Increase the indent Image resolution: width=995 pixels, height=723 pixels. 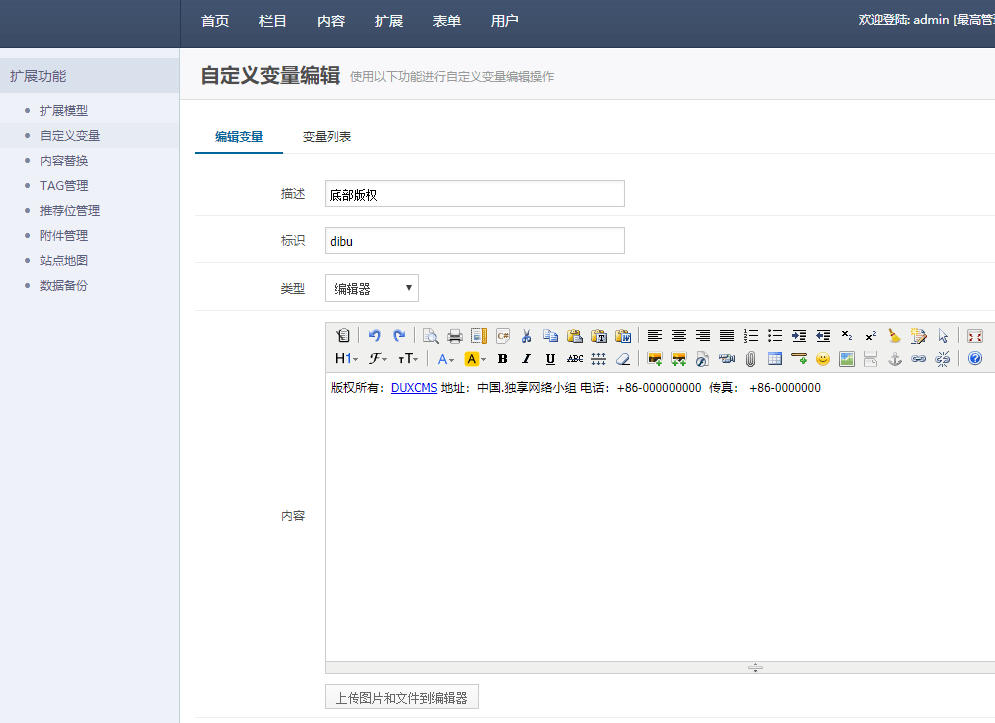[x=799, y=335]
